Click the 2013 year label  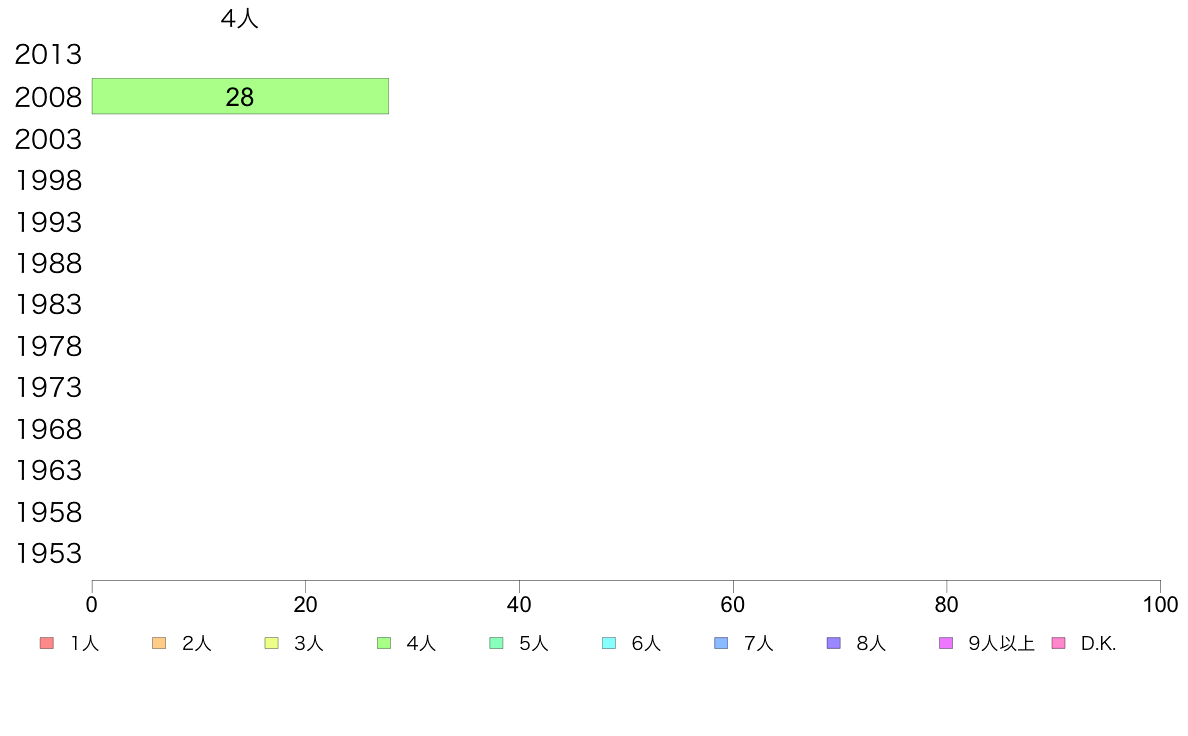tap(48, 55)
